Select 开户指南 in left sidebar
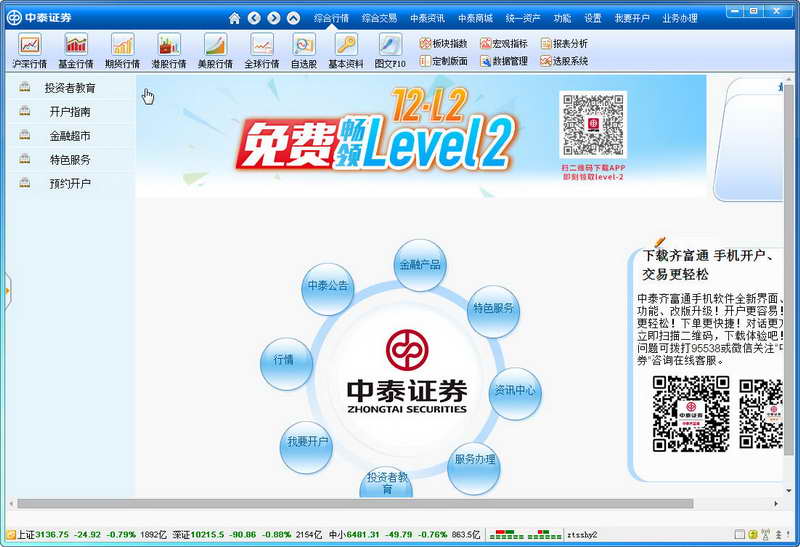800x547 pixels. 70,112
